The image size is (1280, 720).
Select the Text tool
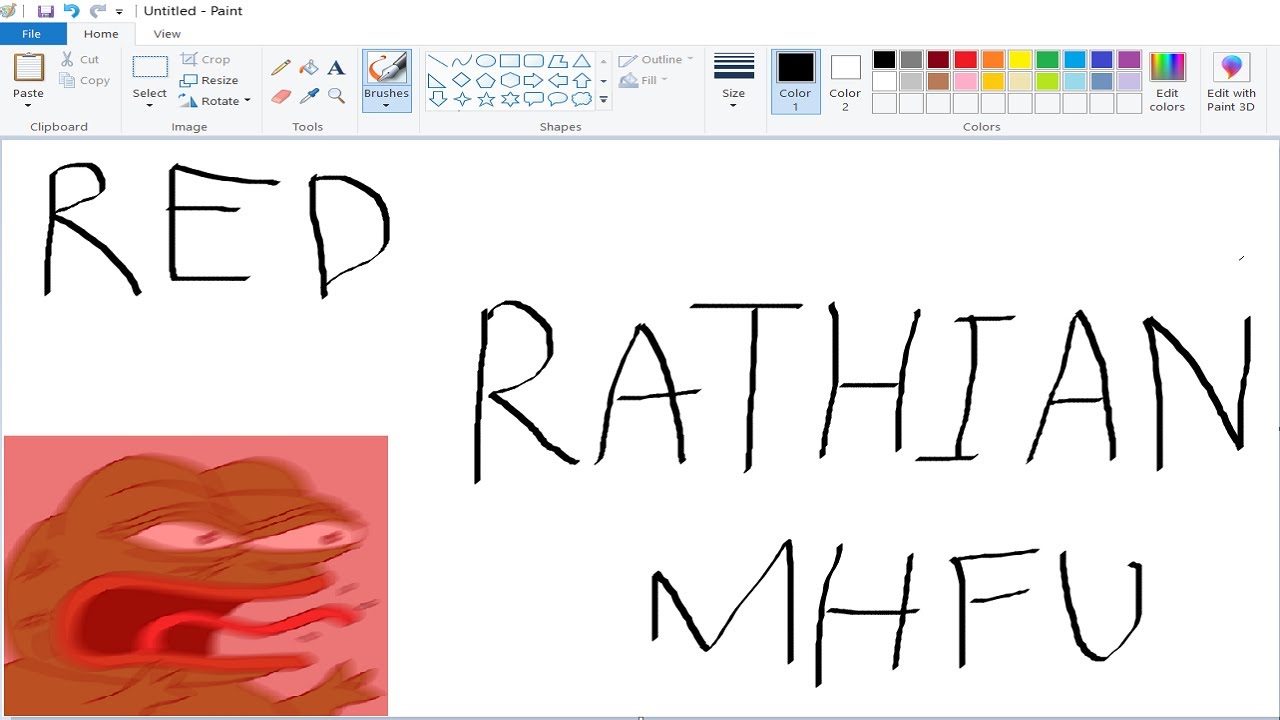pos(336,68)
